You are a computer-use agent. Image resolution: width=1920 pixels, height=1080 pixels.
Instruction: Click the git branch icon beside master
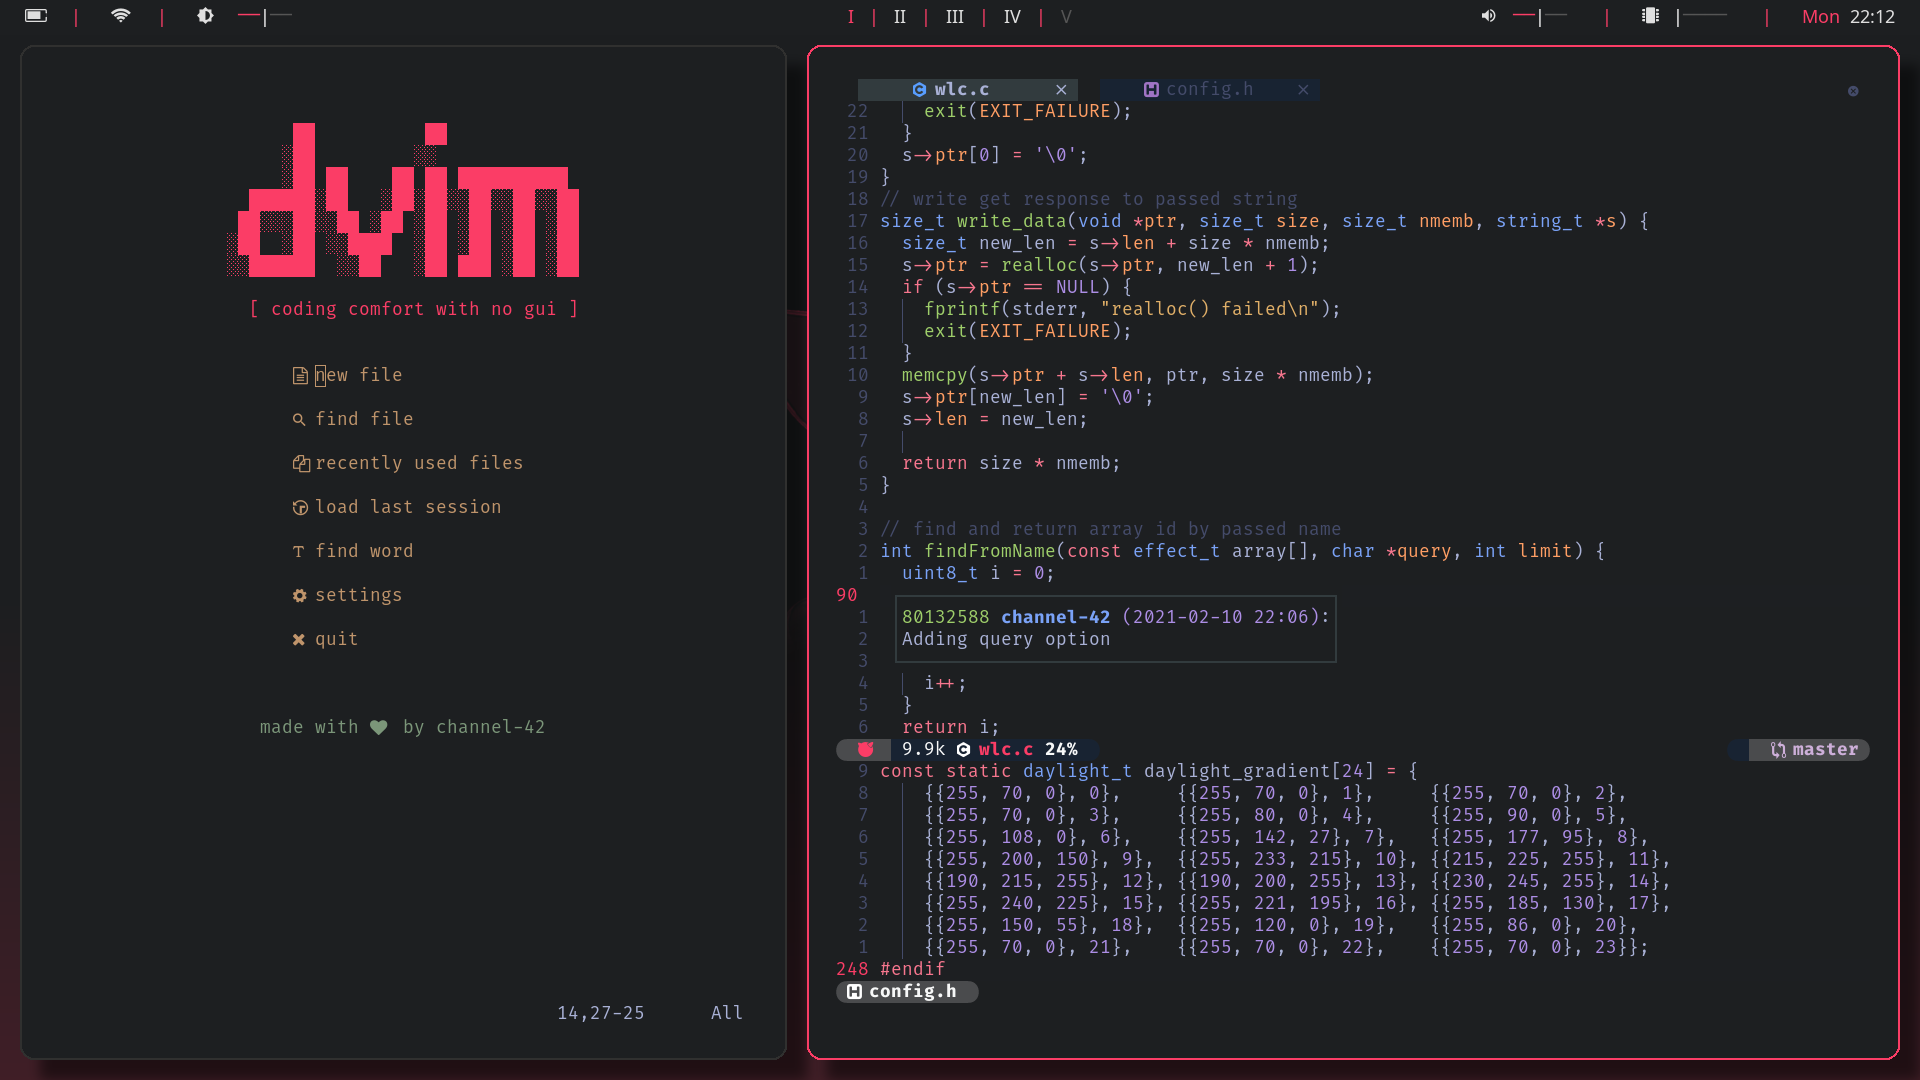pos(1777,750)
